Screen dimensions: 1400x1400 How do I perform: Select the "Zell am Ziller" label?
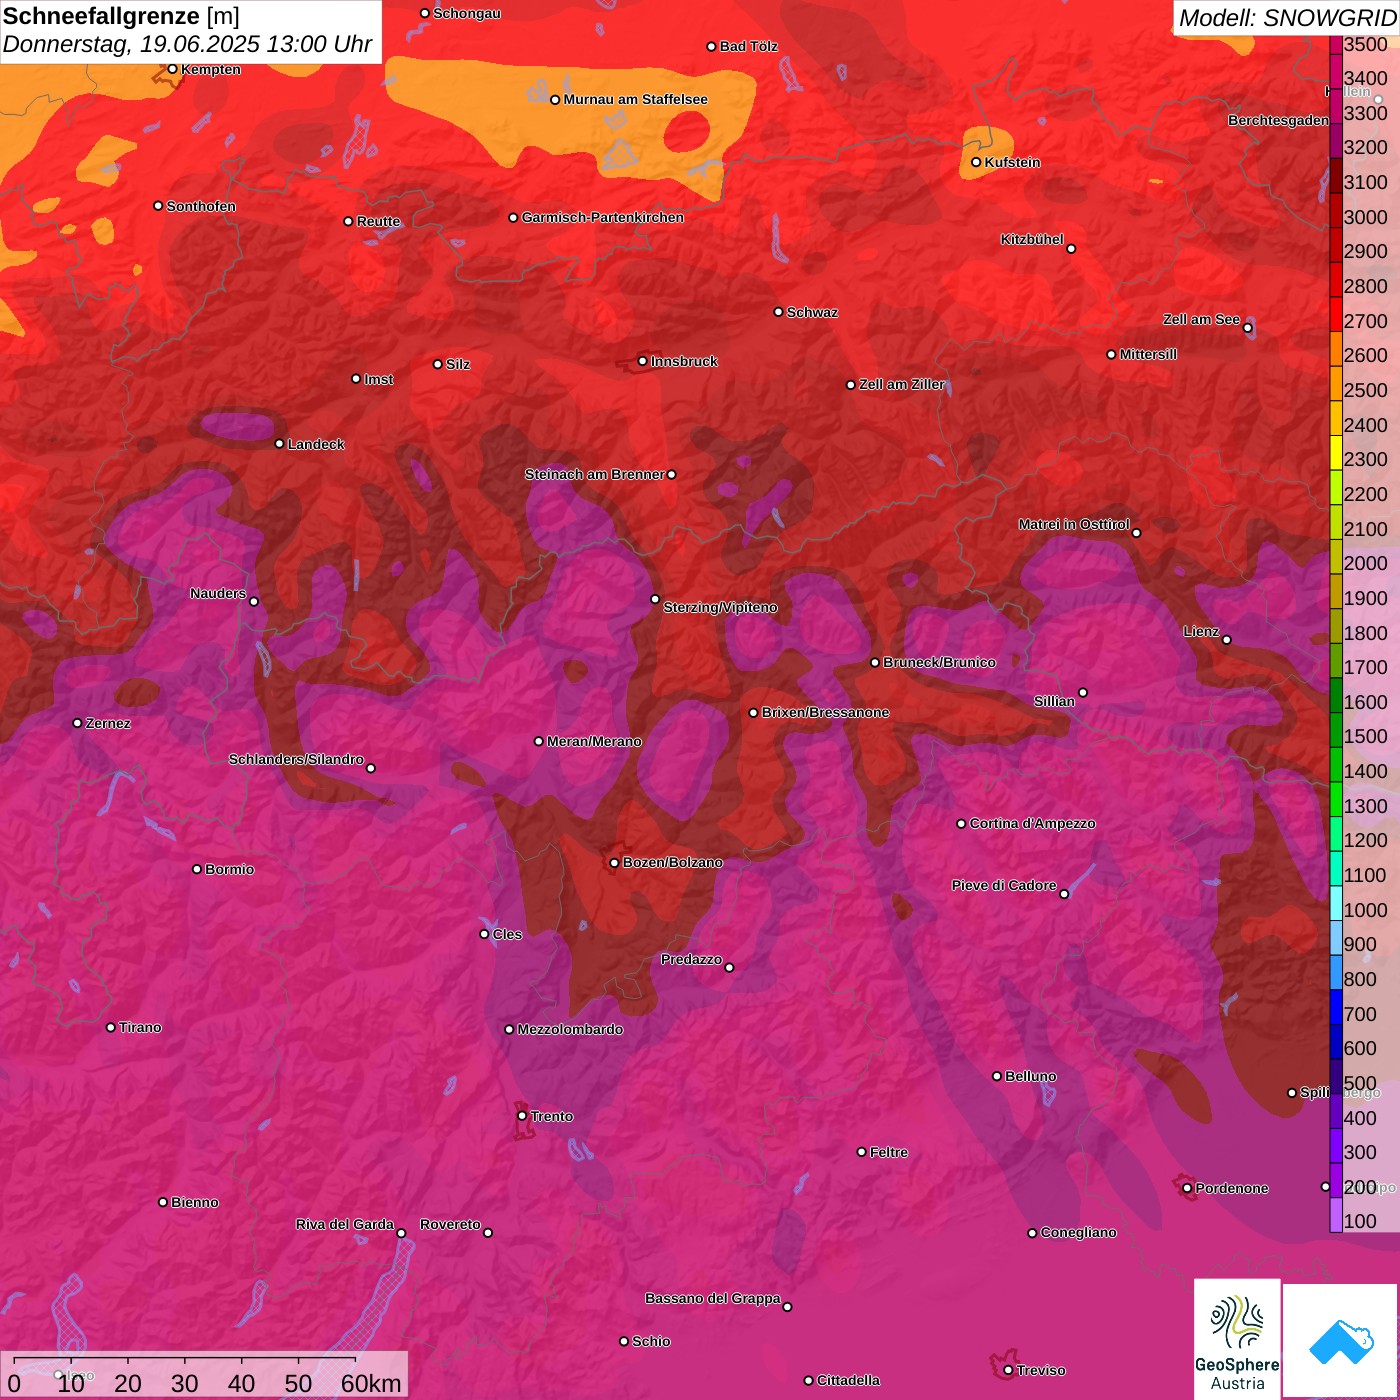pos(902,384)
